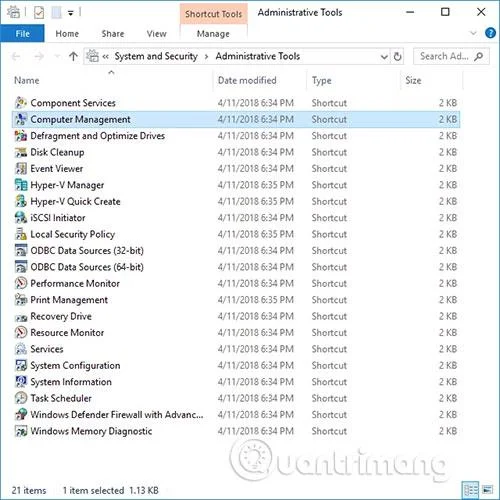Expand the hidden breadcrumb path chevrons
Viewport: 500px width, 500px height.
[x=105, y=57]
